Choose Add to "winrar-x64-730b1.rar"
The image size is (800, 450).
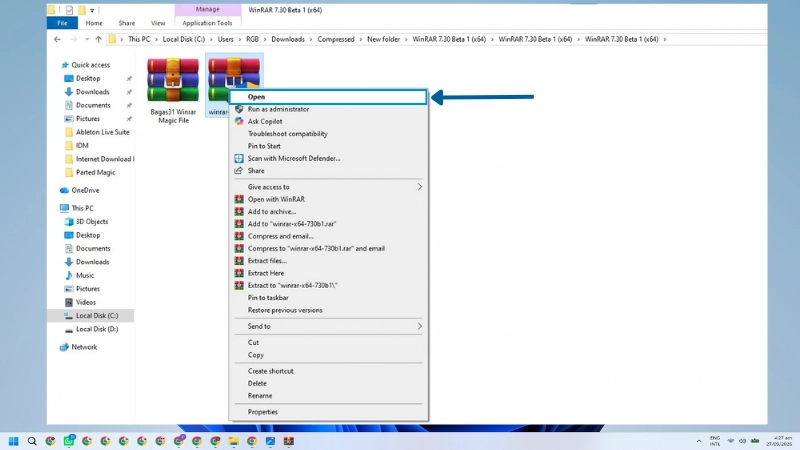click(x=328, y=224)
